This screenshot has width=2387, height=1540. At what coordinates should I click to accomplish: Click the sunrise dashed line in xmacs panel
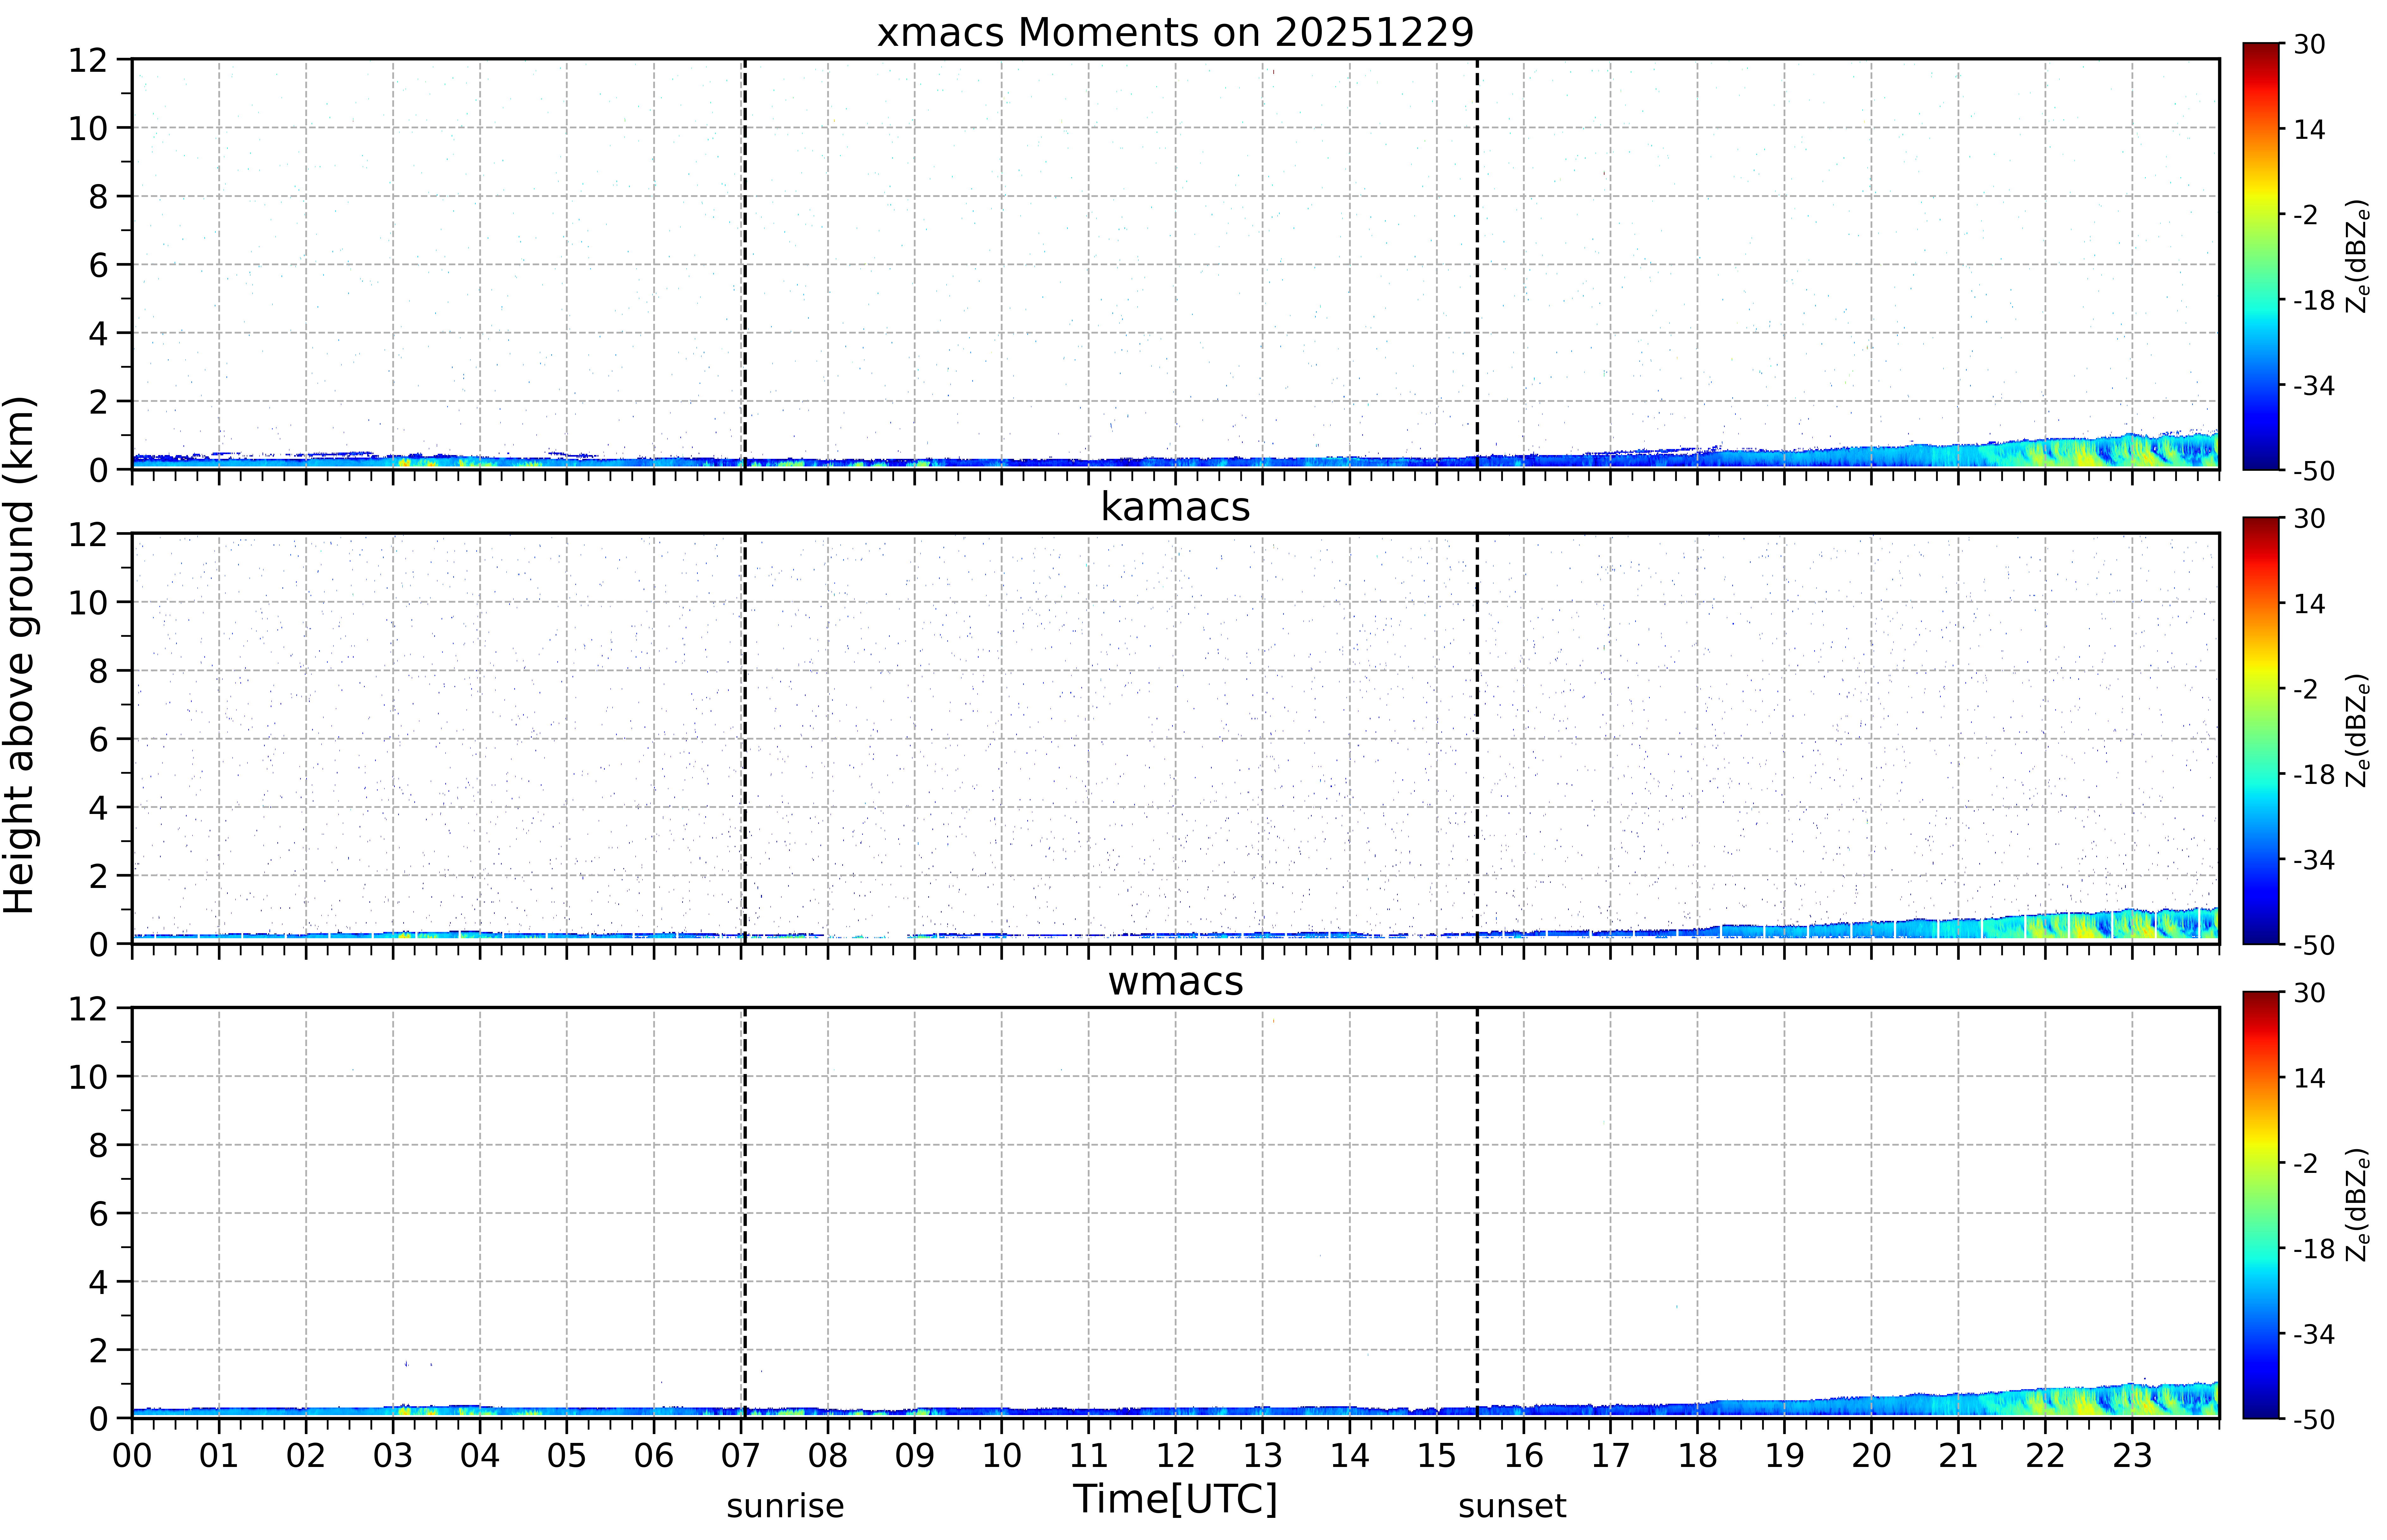(x=745, y=264)
